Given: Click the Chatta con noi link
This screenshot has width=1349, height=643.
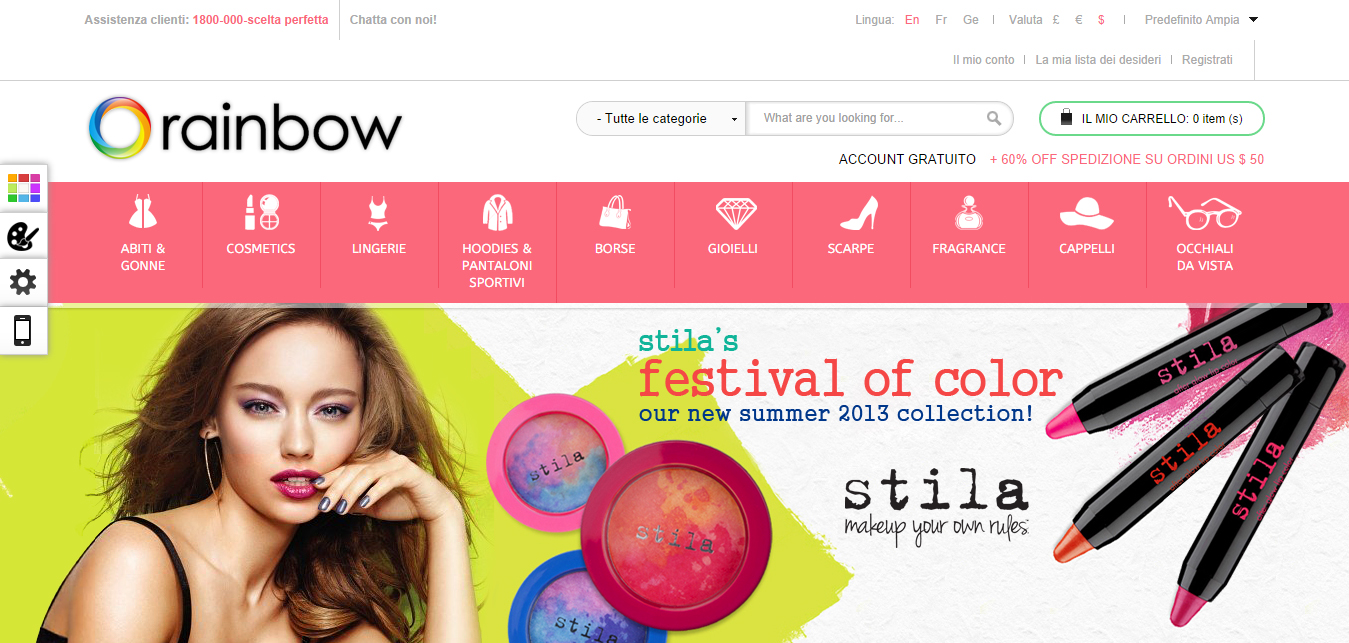Looking at the screenshot, I should pos(393,19).
